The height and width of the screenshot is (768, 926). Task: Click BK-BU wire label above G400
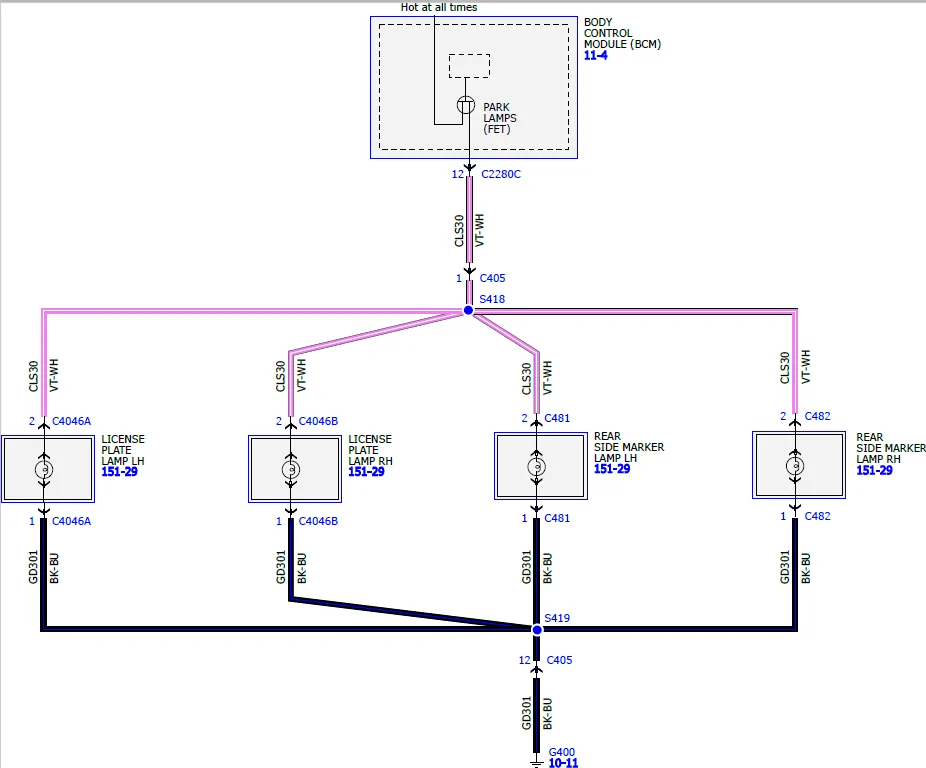(x=547, y=713)
